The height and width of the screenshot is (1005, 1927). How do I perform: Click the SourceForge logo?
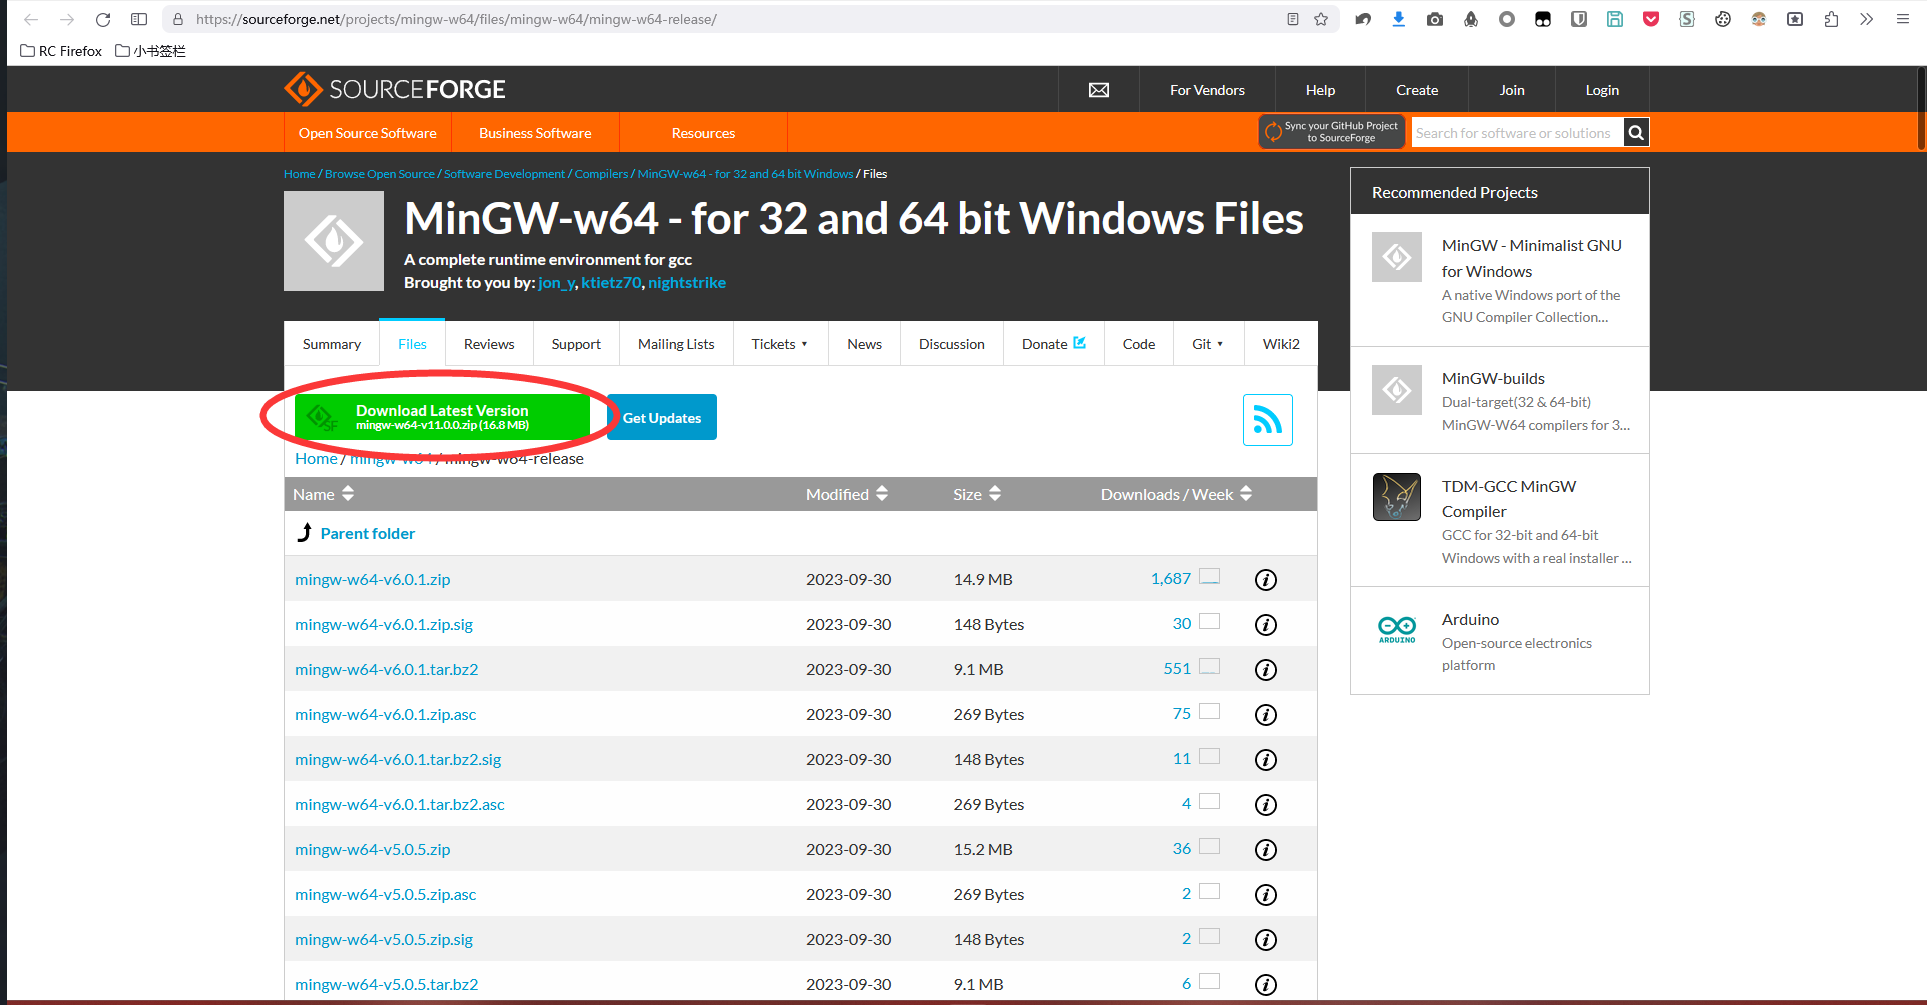coord(395,89)
